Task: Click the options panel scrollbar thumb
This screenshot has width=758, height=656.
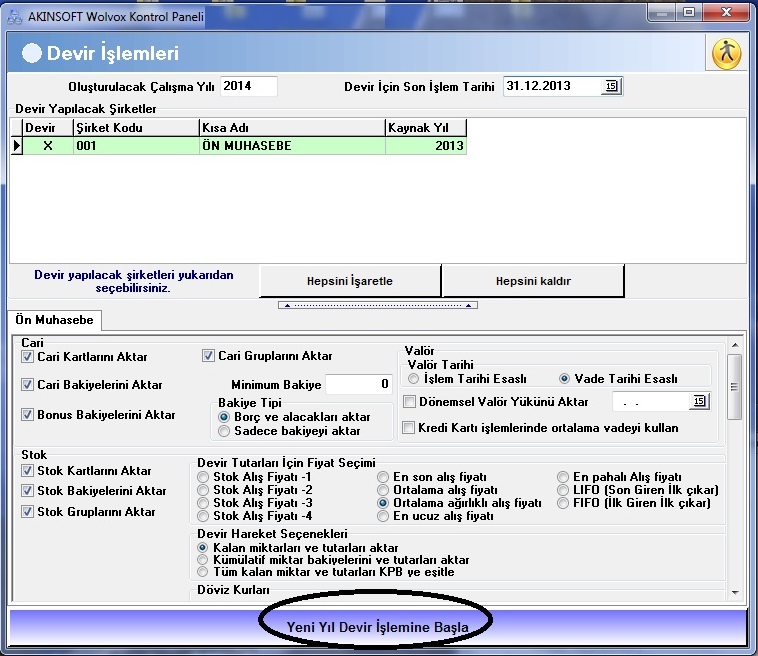Action: pos(735,387)
